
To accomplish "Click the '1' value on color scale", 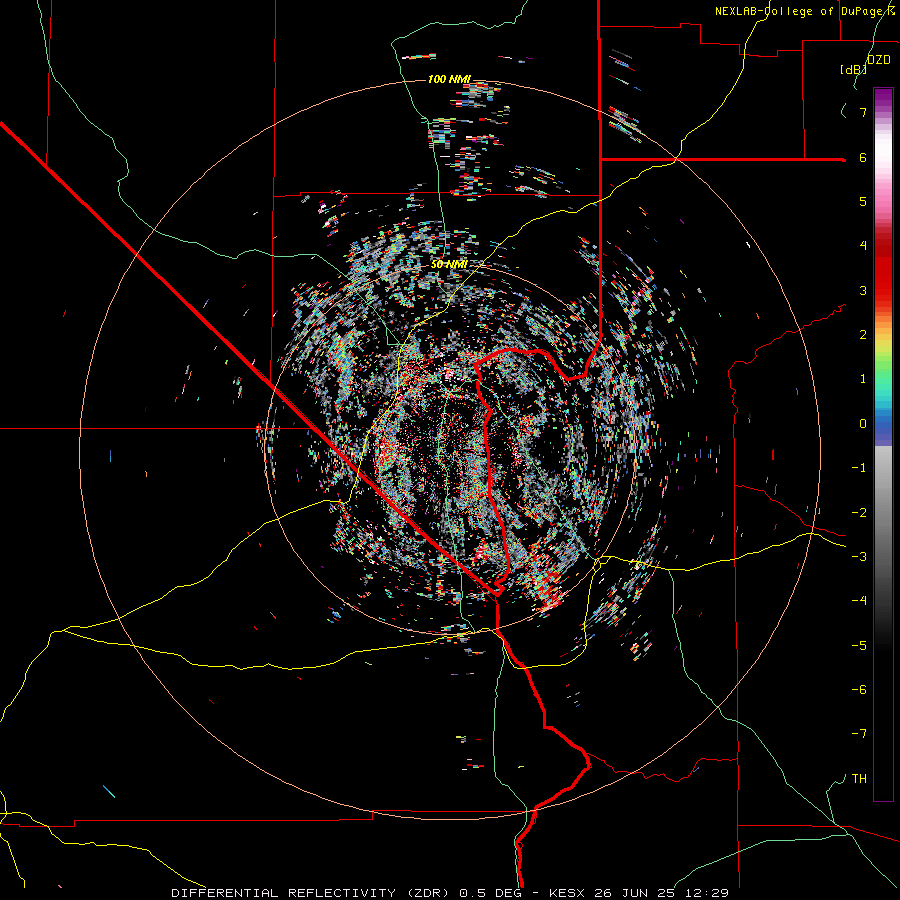I will [x=863, y=379].
